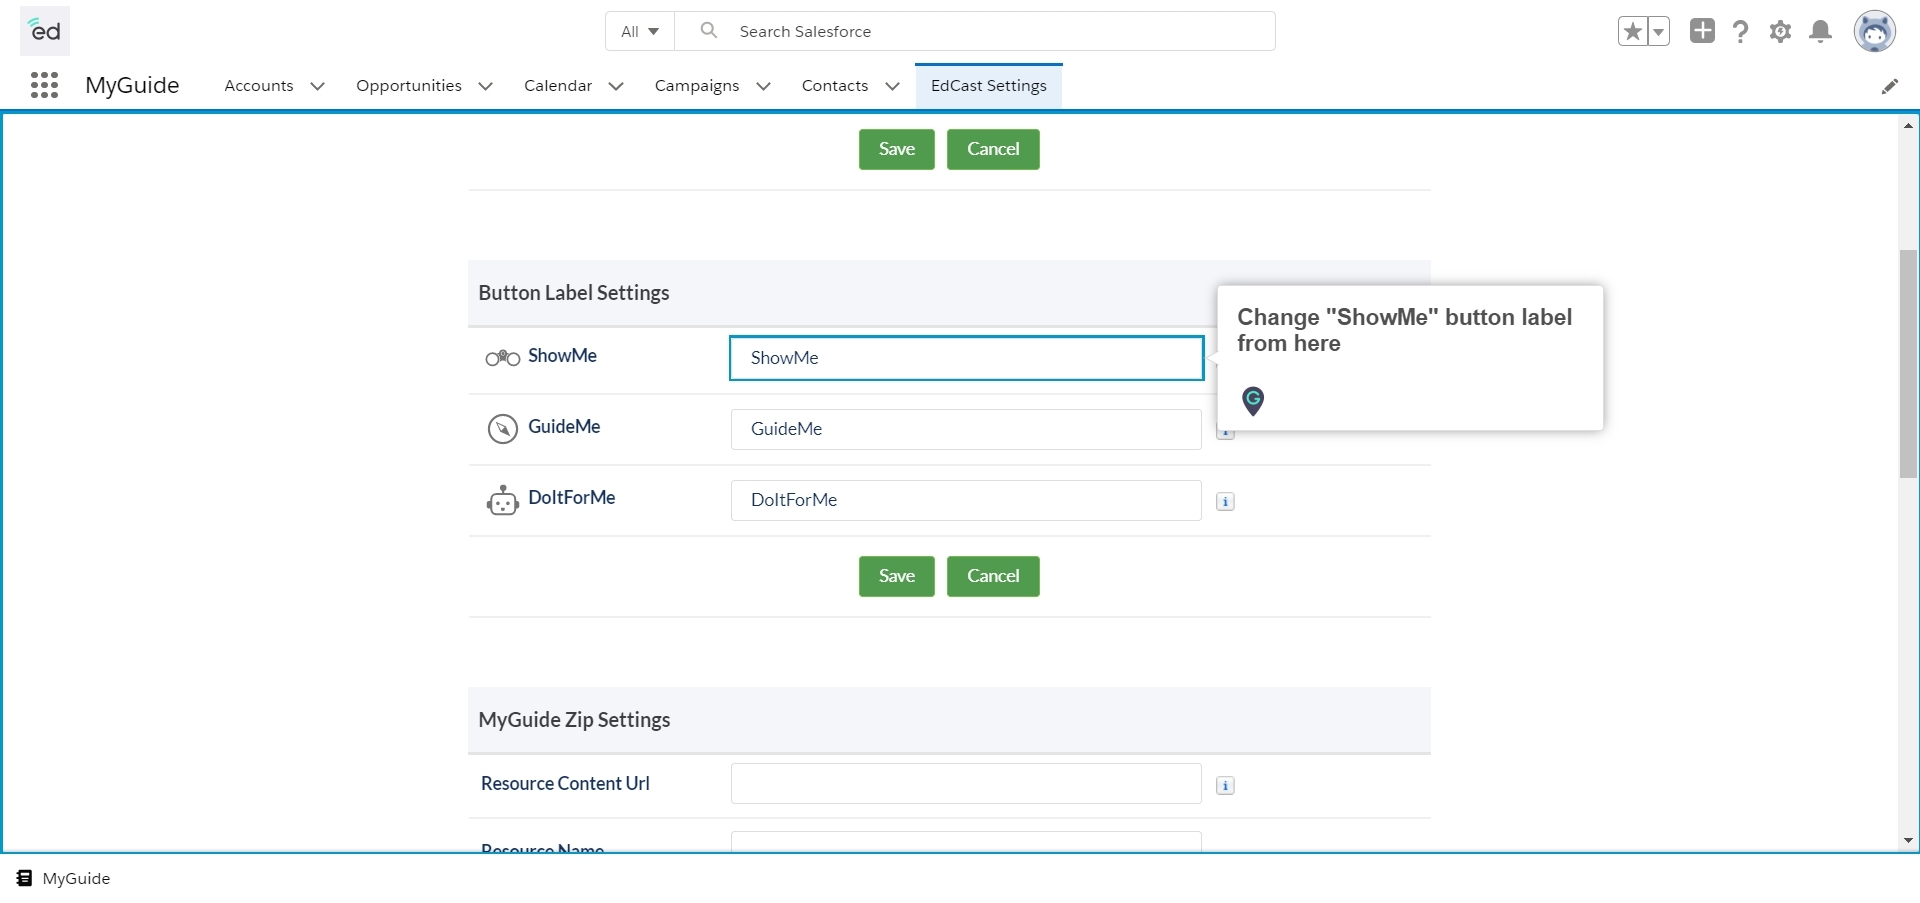Click the MyGuide app name text
1920x903 pixels.
point(132,85)
